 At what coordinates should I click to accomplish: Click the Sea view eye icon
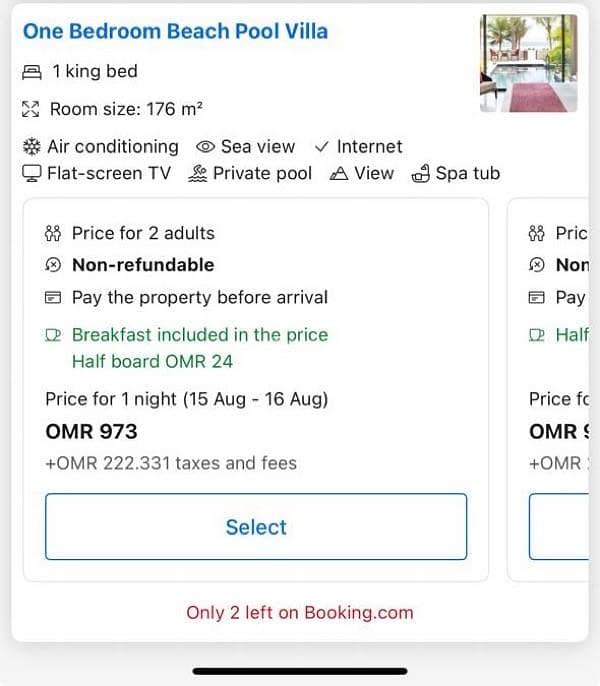[x=205, y=147]
